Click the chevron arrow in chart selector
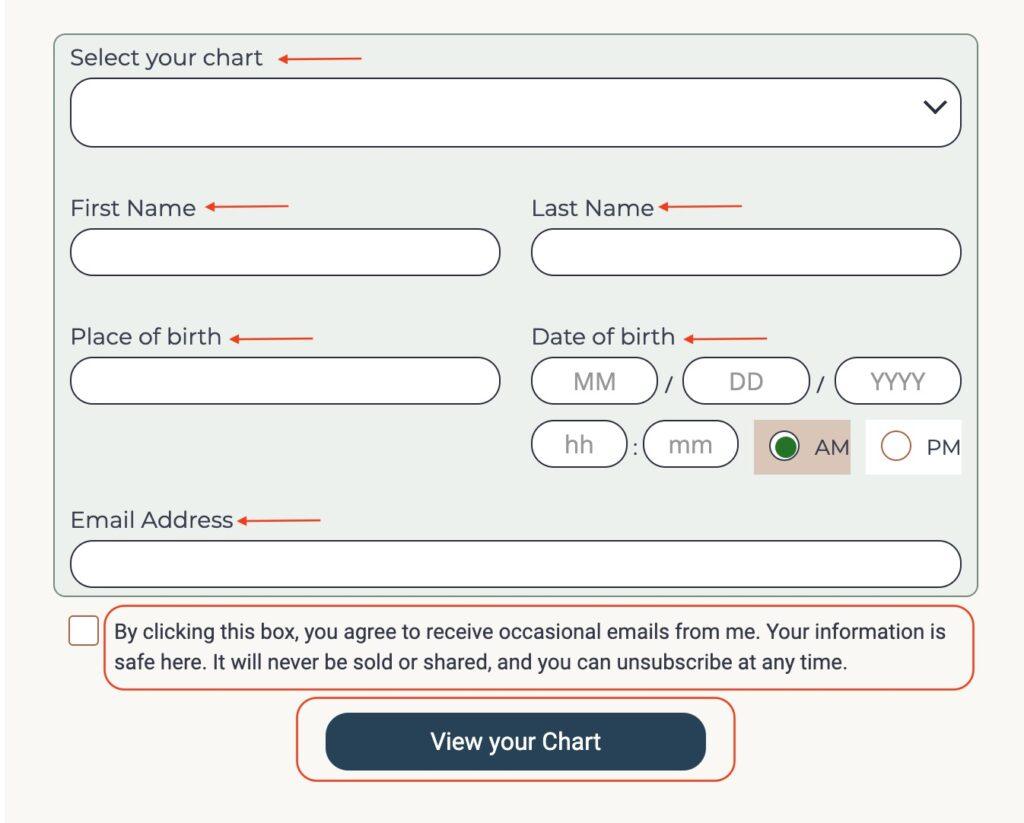The width and height of the screenshot is (1024, 823). click(935, 107)
